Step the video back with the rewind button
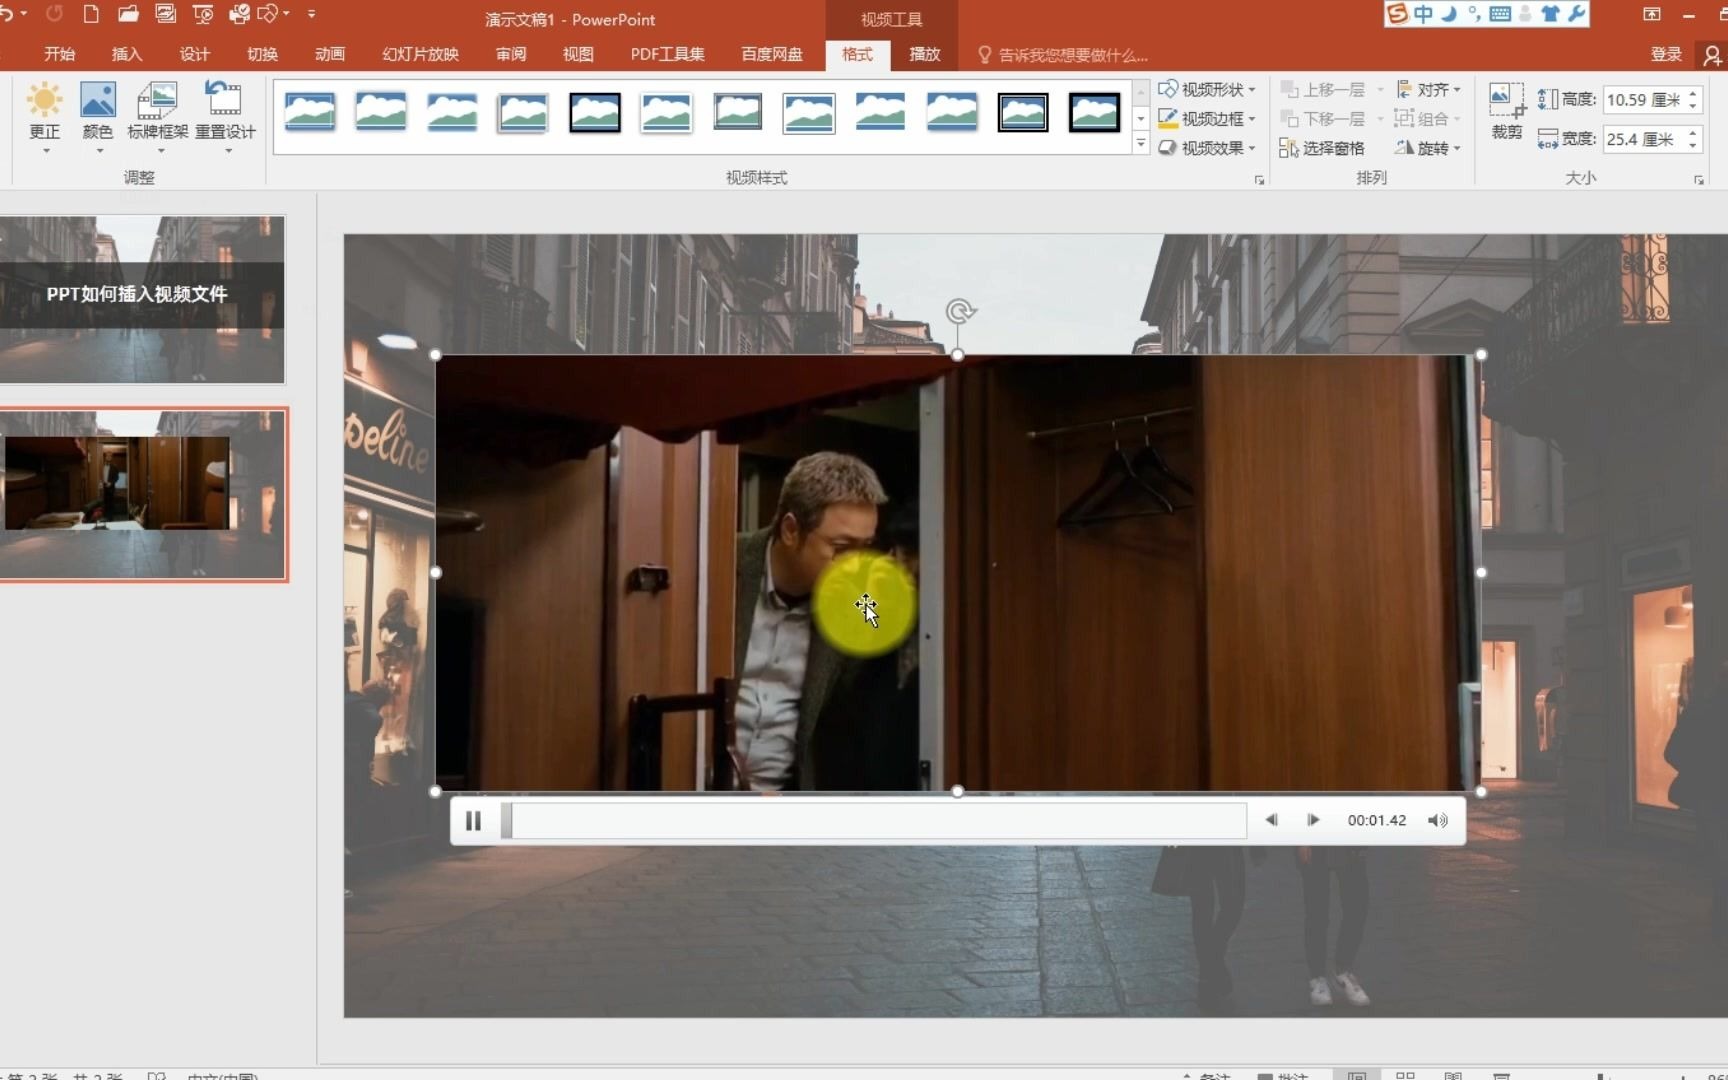The height and width of the screenshot is (1080, 1728). coord(1271,820)
